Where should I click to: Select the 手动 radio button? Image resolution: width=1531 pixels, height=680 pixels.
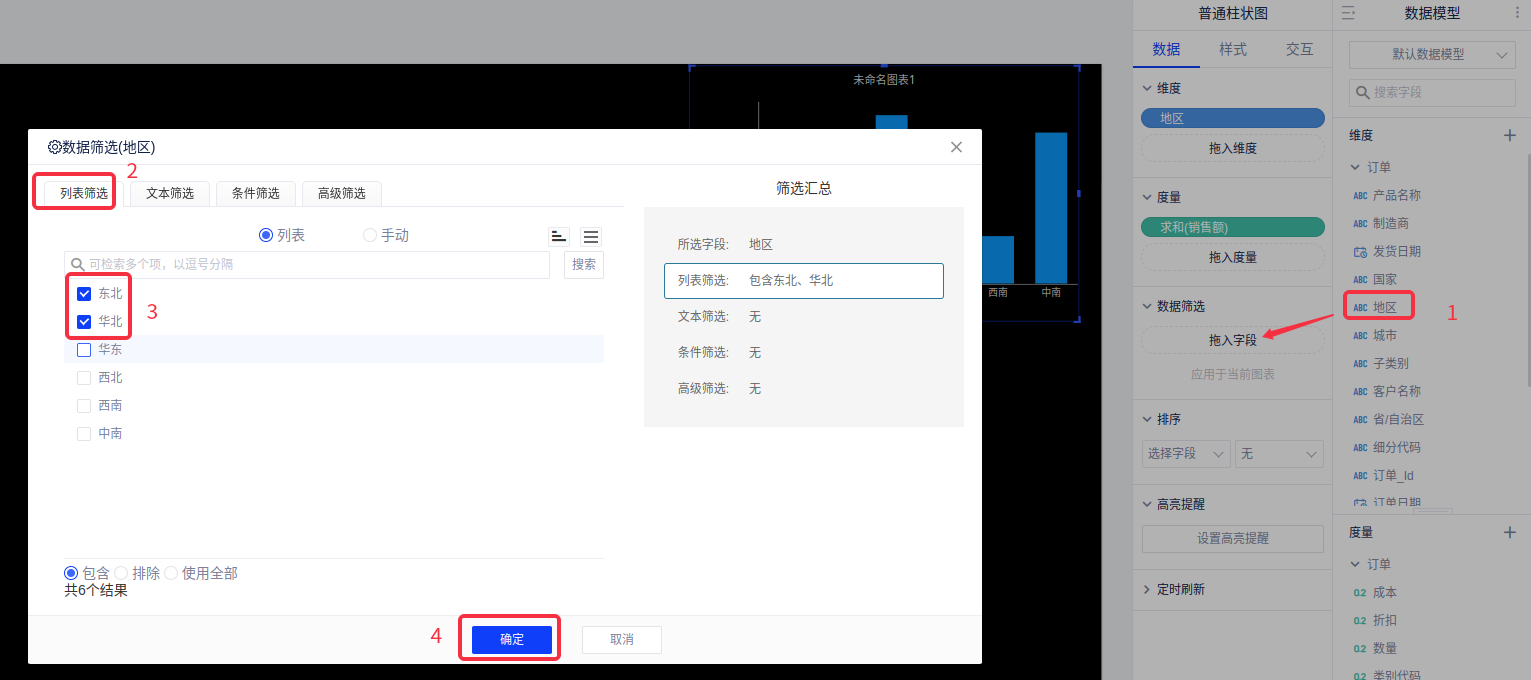tap(370, 236)
